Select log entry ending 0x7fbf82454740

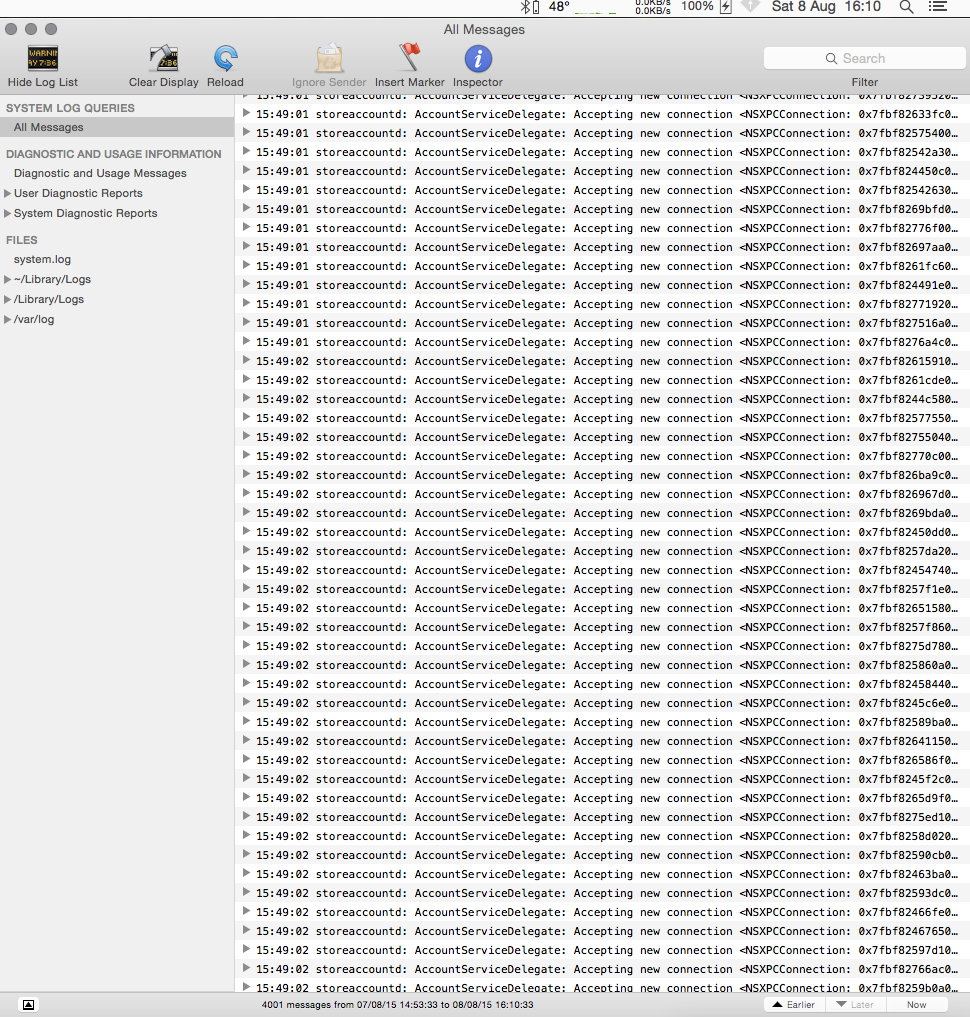pos(602,570)
